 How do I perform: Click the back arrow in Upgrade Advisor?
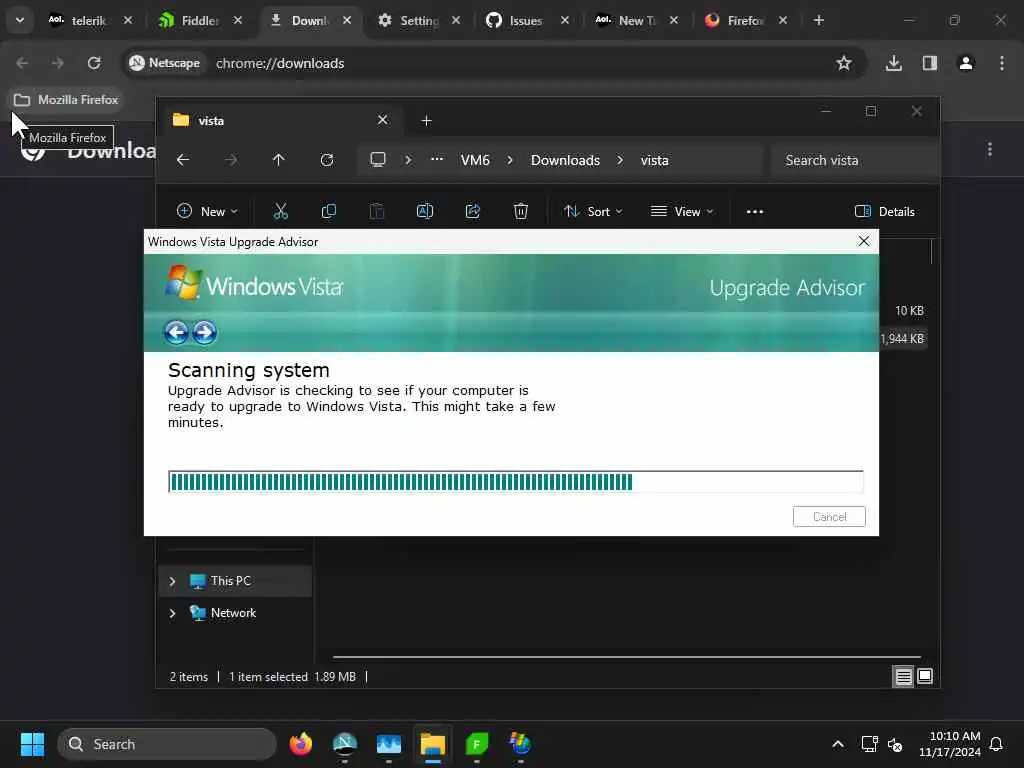point(176,332)
